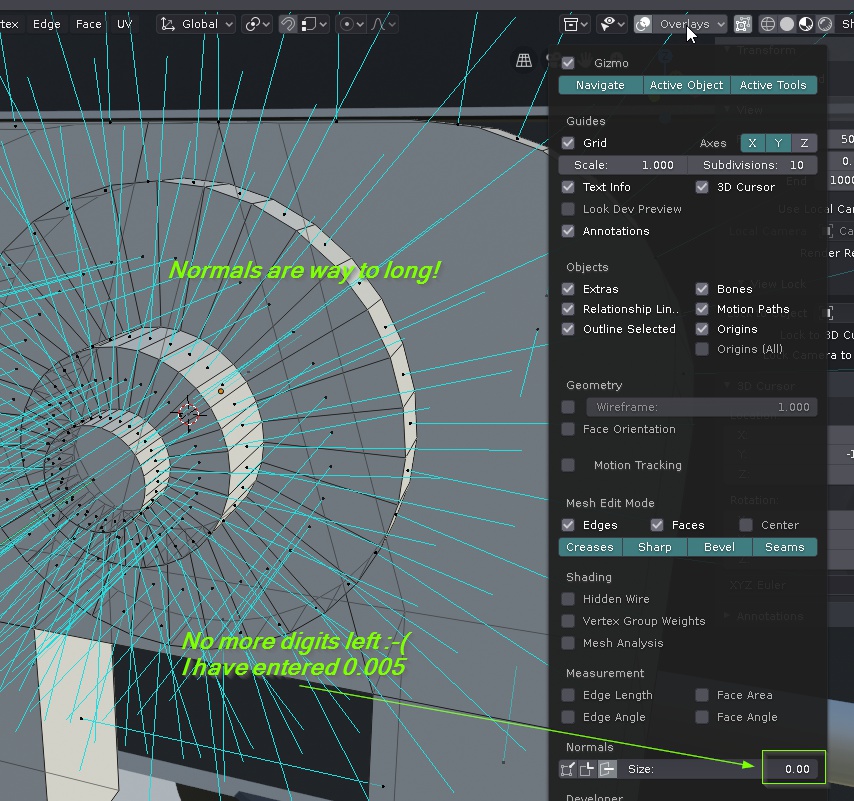The height and width of the screenshot is (801, 854).
Task: Uncheck the Grid checkbox
Action: tap(568, 143)
